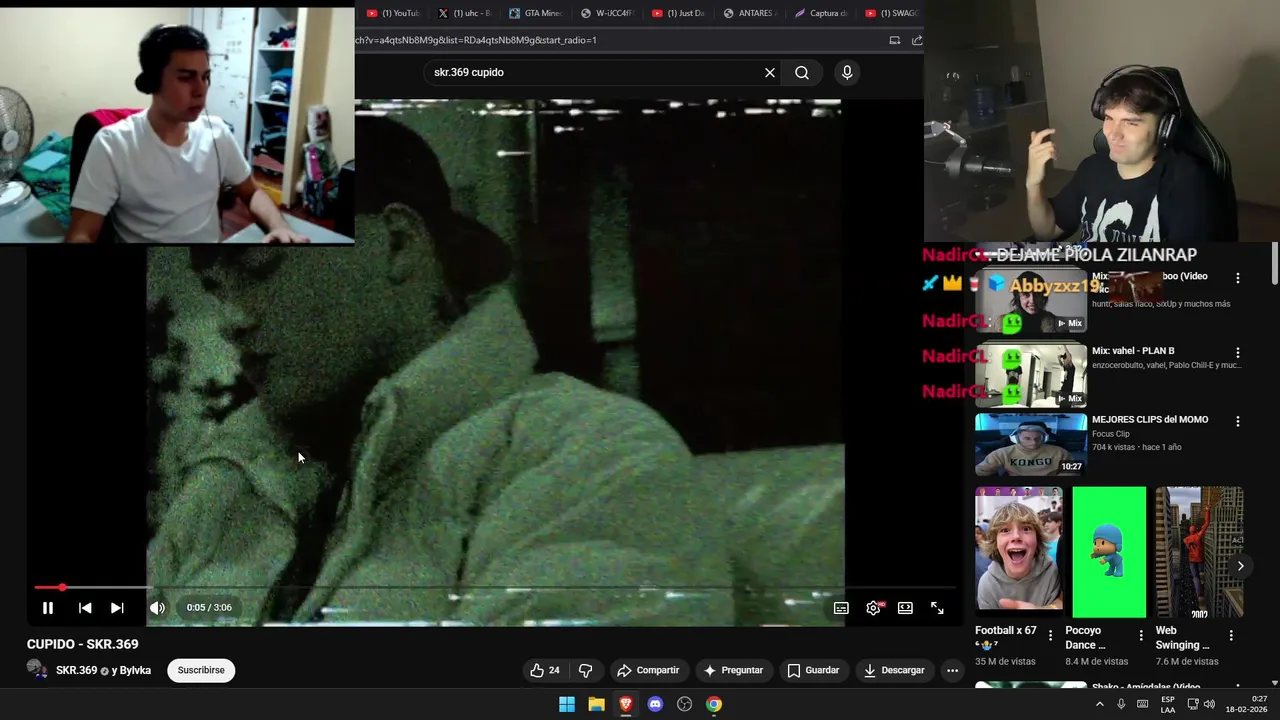
Task: Open the player settings gear
Action: (x=873, y=608)
